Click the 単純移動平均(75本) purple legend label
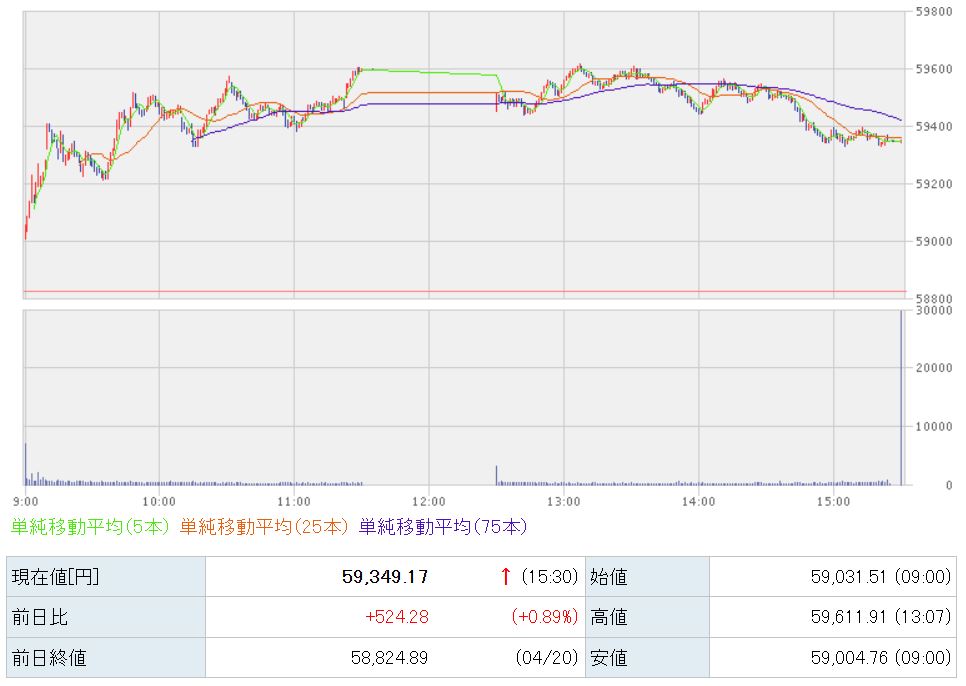Screen dimensions: 966x686 point(442,526)
